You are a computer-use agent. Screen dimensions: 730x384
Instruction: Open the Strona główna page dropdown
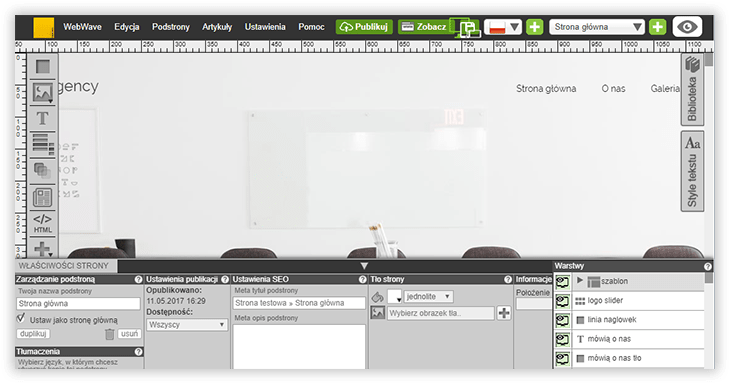click(597, 27)
